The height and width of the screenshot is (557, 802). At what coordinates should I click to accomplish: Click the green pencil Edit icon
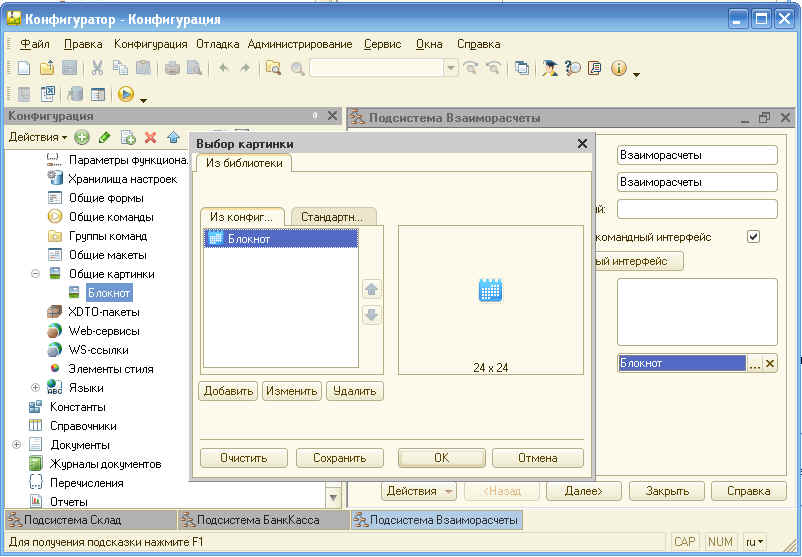tap(104, 137)
